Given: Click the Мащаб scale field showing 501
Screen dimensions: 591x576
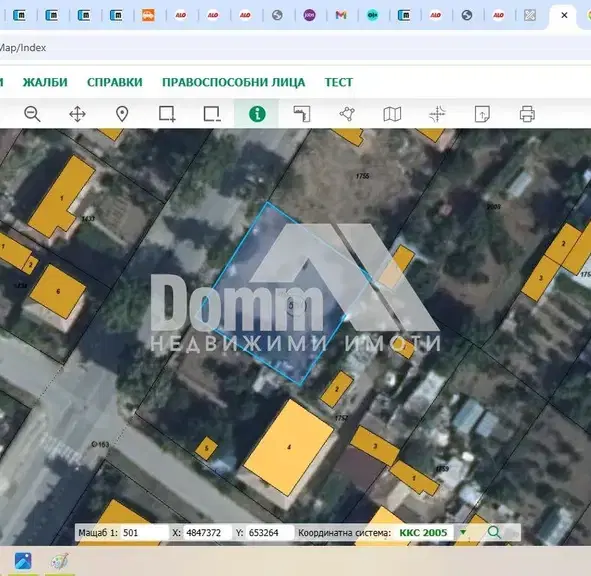Looking at the screenshot, I should click(144, 533).
